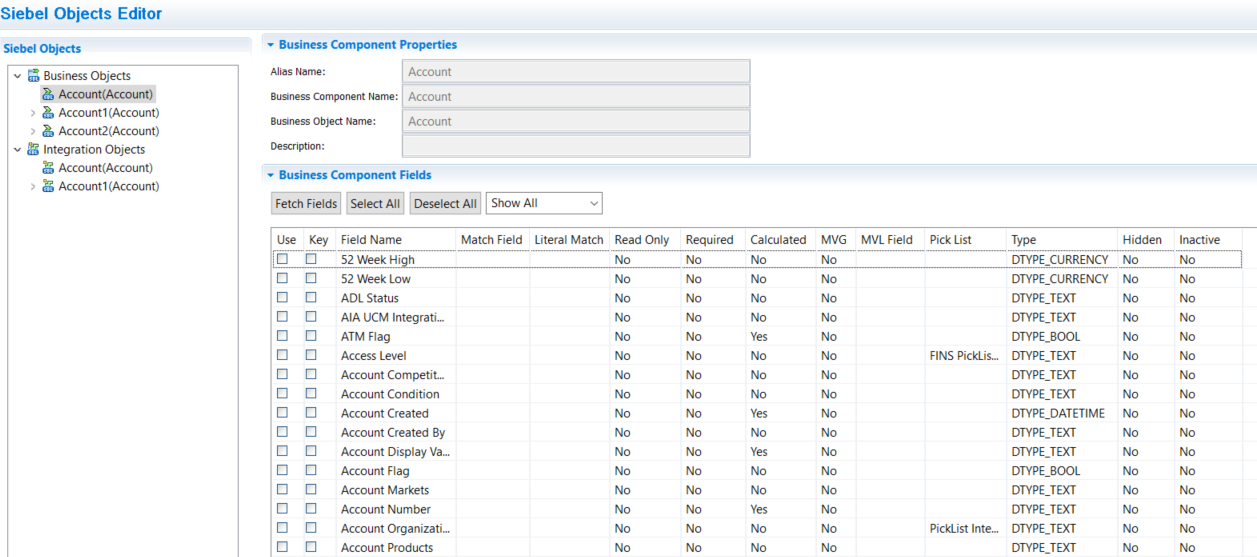Check the Use box for Account Condition
The image size is (1257, 557).
point(282,393)
